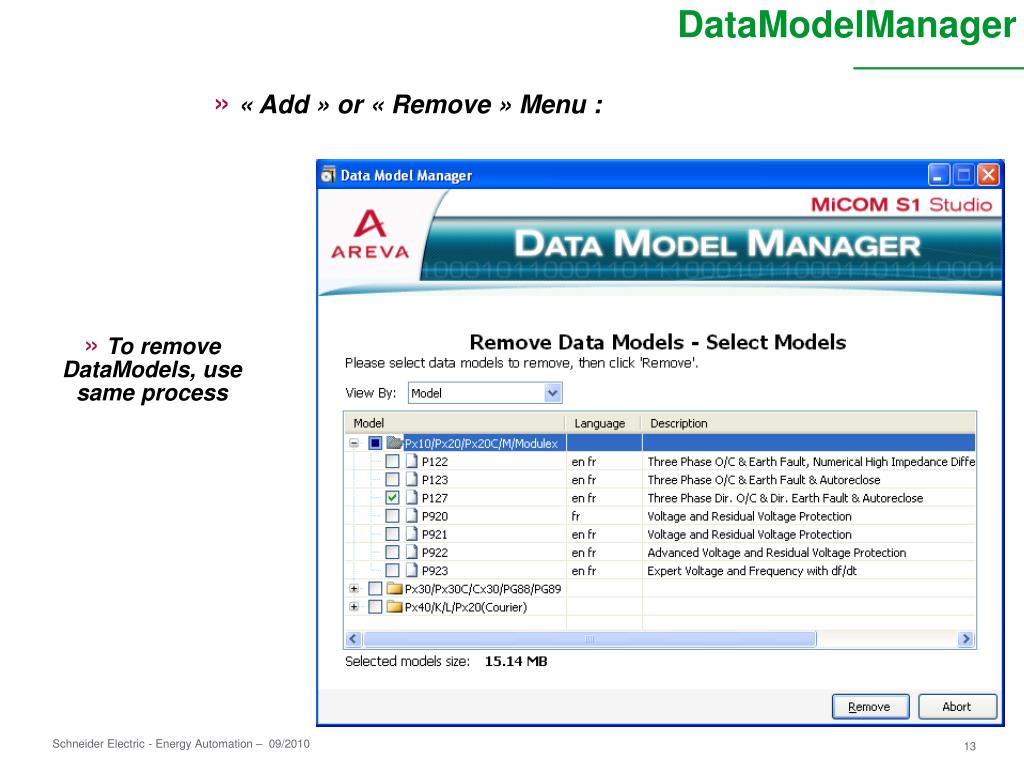Screen dimensions: 1024x768
Task: Expand the Px40/K/L/Px20(Courier) tree node
Action: point(354,607)
